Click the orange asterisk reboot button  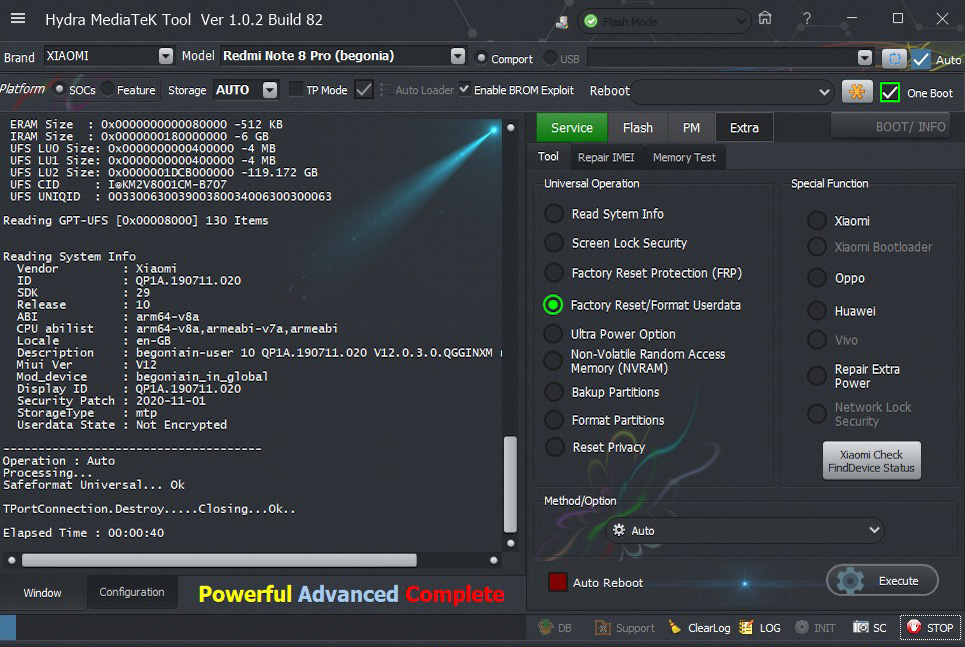(857, 92)
